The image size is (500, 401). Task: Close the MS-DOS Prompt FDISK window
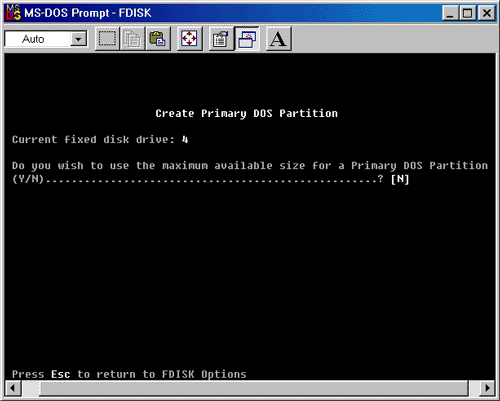(x=487, y=13)
